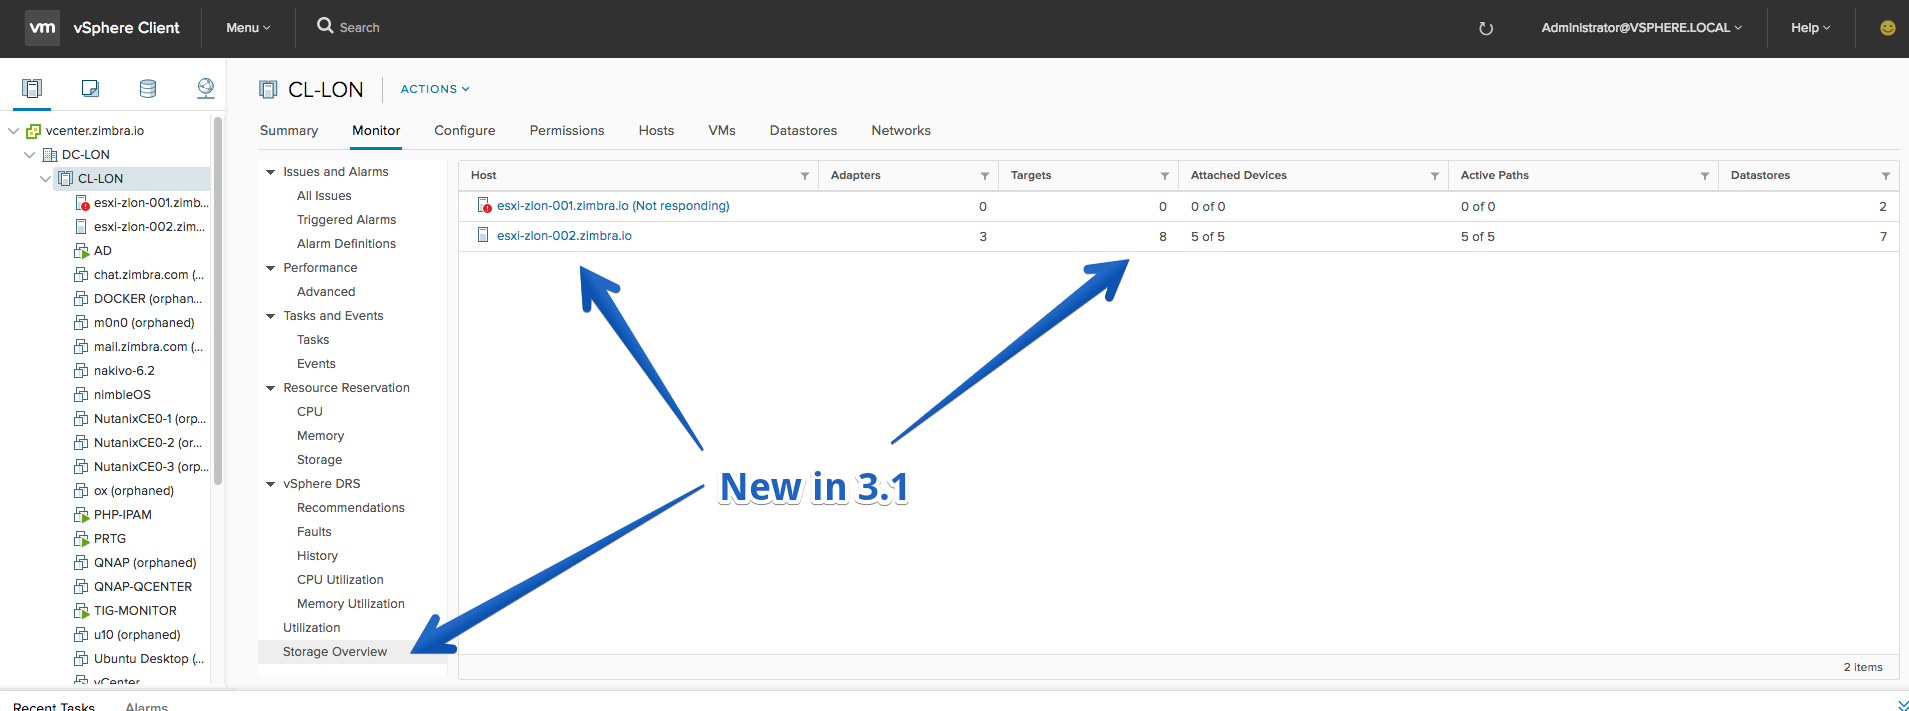This screenshot has height=711, width=1909.
Task: Select Storage Overview in the Monitor menu
Action: (x=335, y=652)
